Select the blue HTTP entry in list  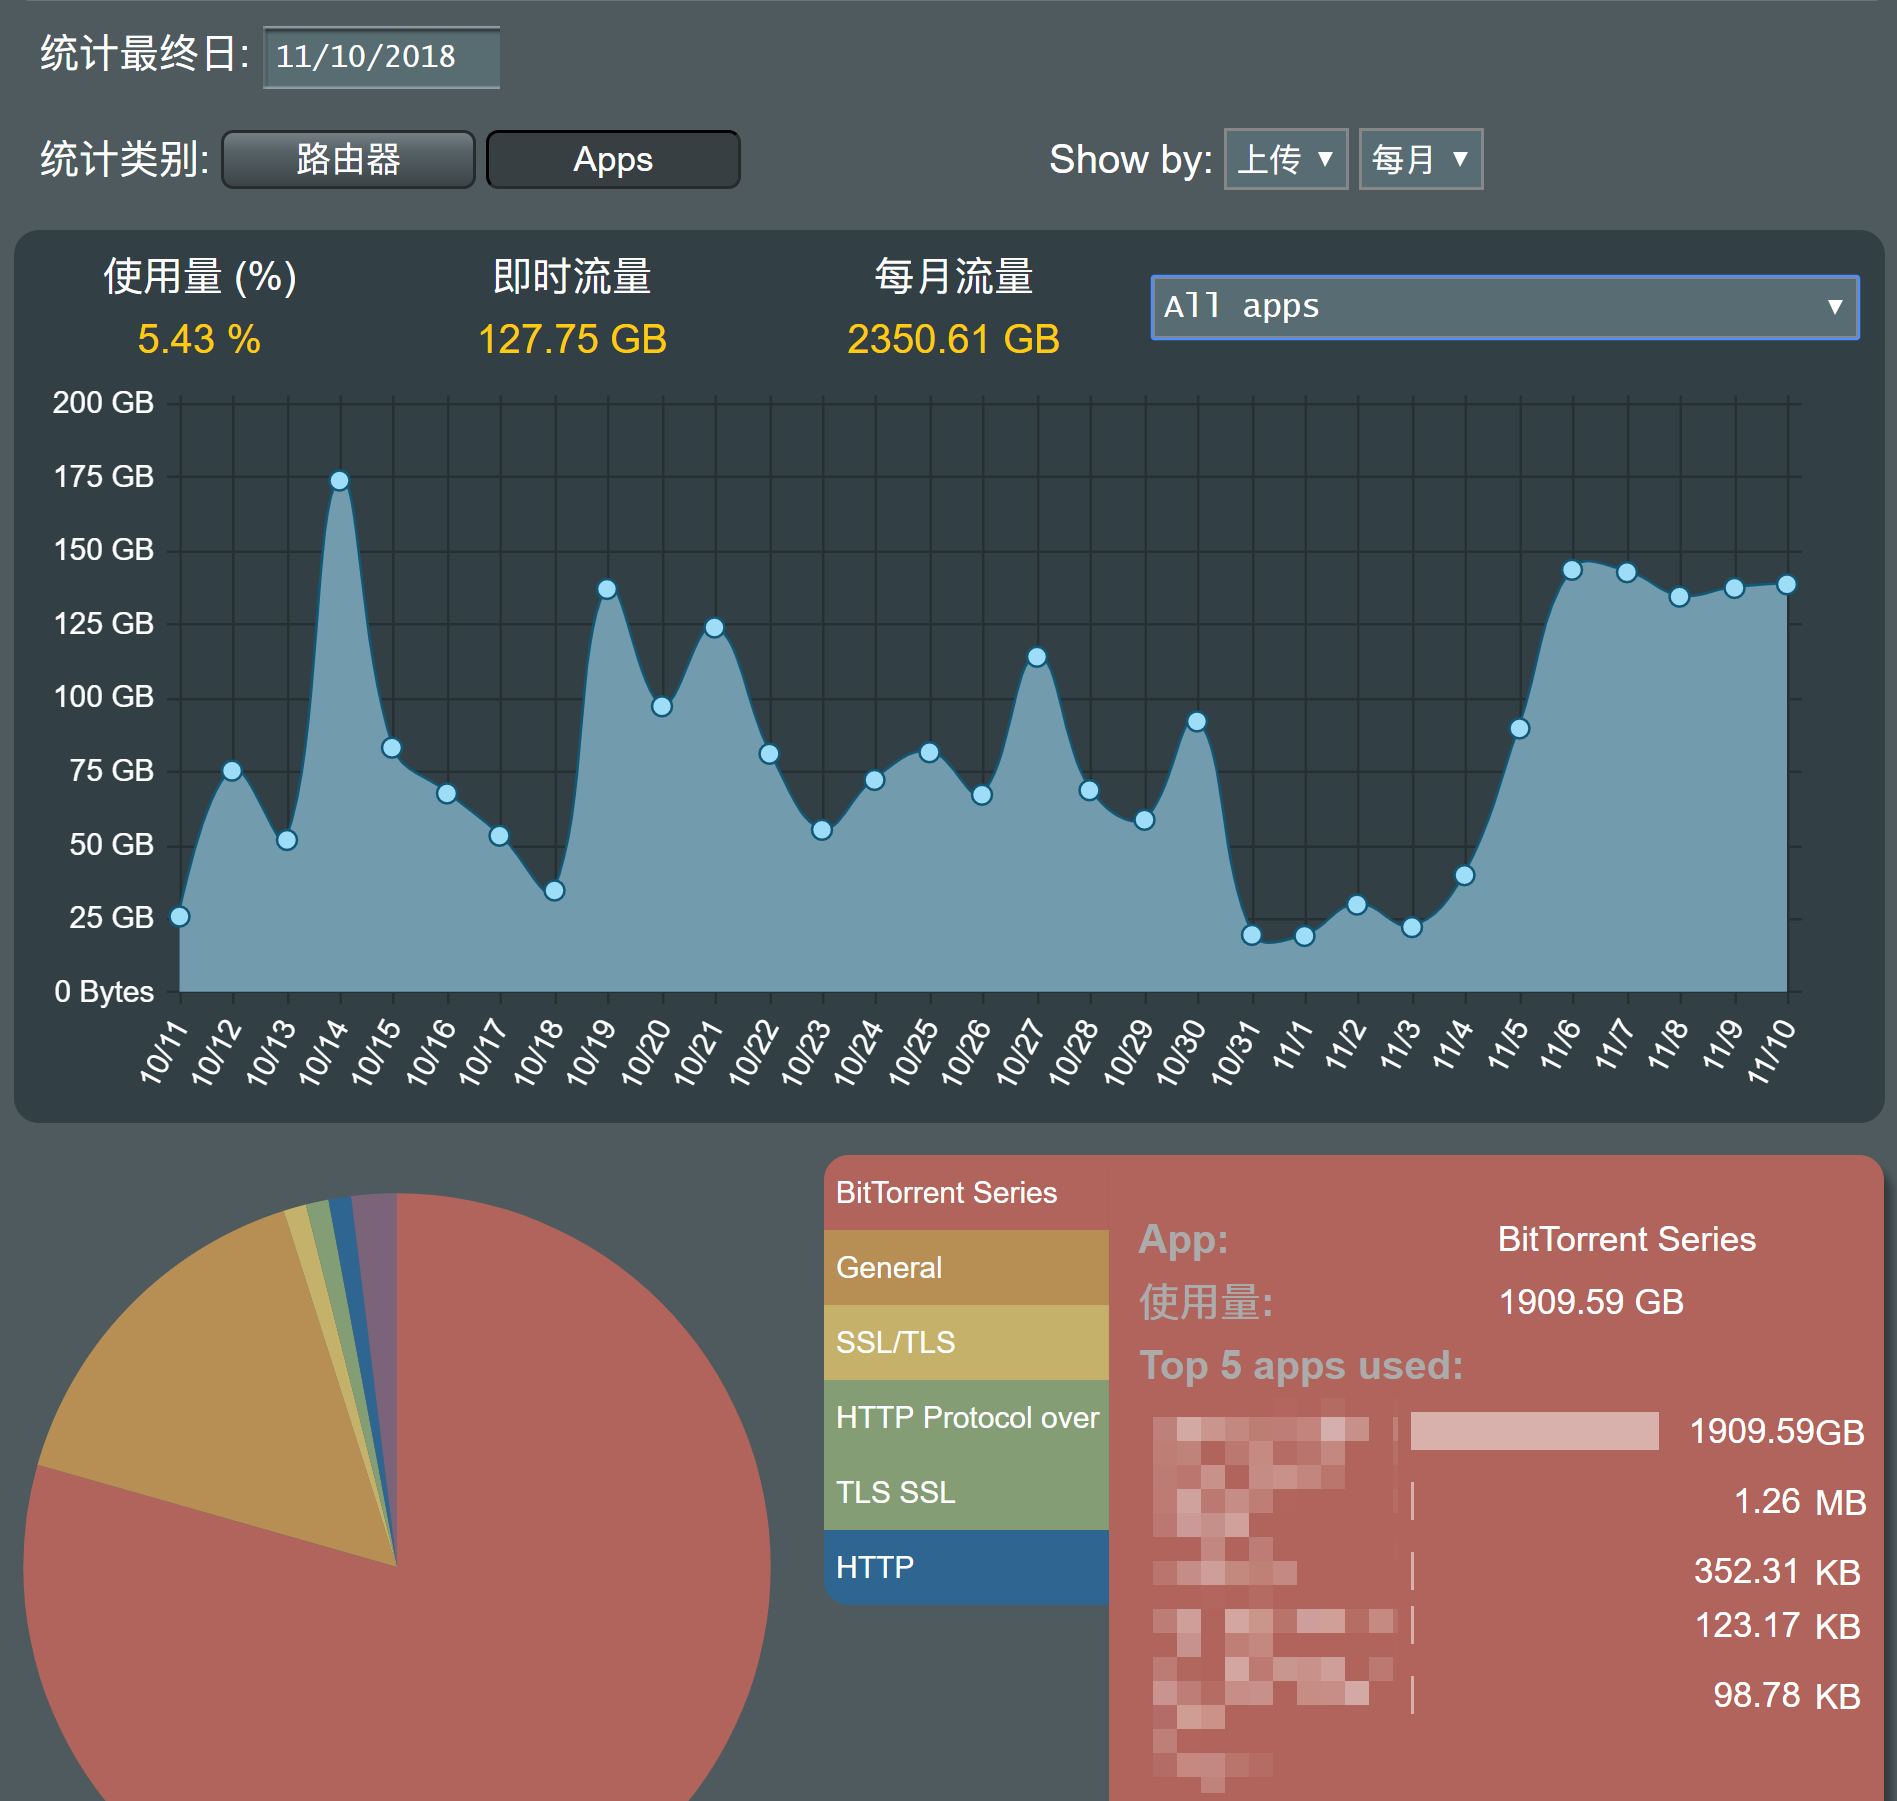click(966, 1567)
